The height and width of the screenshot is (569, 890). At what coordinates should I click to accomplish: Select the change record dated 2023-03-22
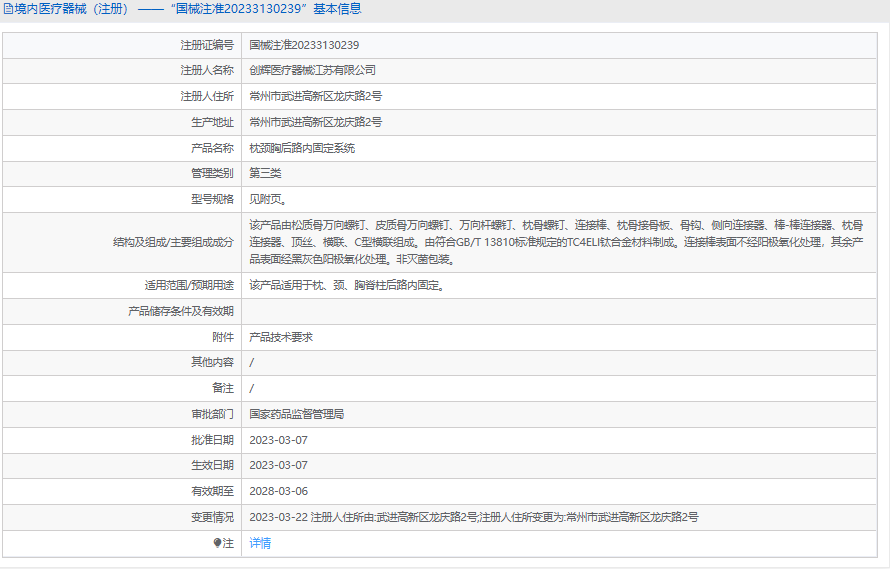tap(474, 517)
